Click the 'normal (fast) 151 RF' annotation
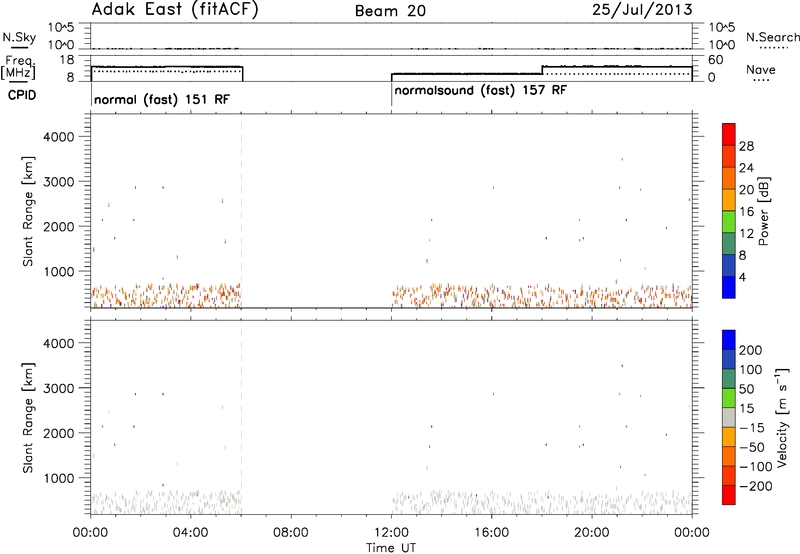The image size is (800, 554). [x=162, y=99]
